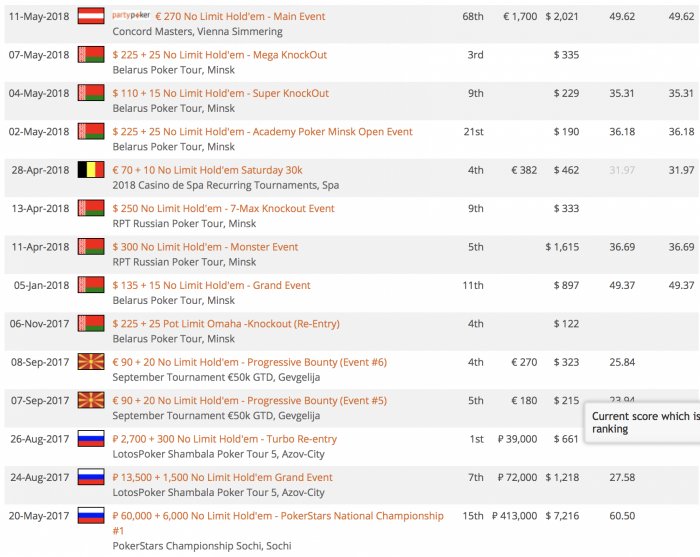
Task: Open the Super KnockOut tournament link
Action: pos(220,93)
